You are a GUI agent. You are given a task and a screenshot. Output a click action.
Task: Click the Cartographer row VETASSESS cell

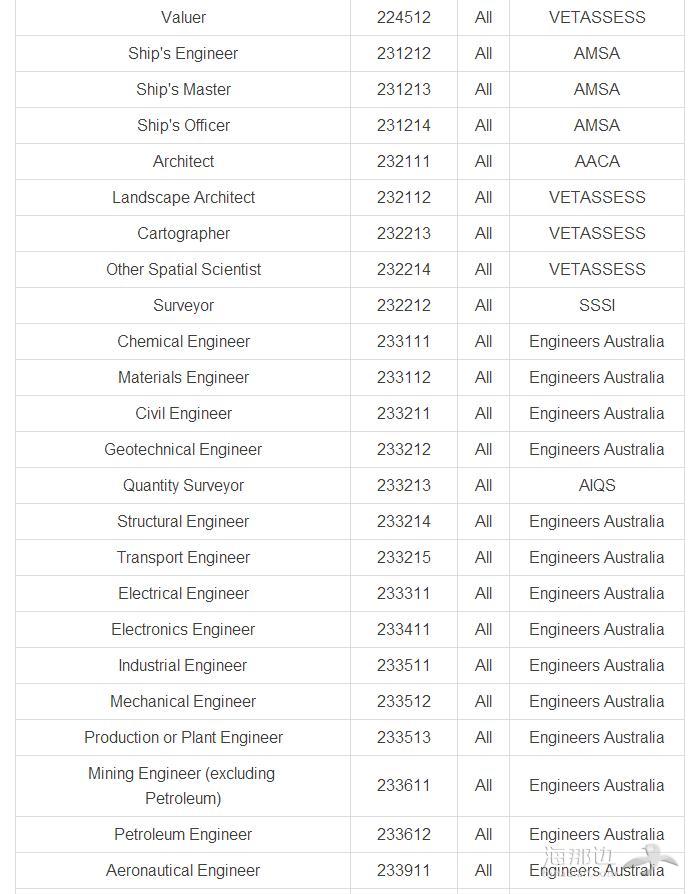[x=596, y=233]
